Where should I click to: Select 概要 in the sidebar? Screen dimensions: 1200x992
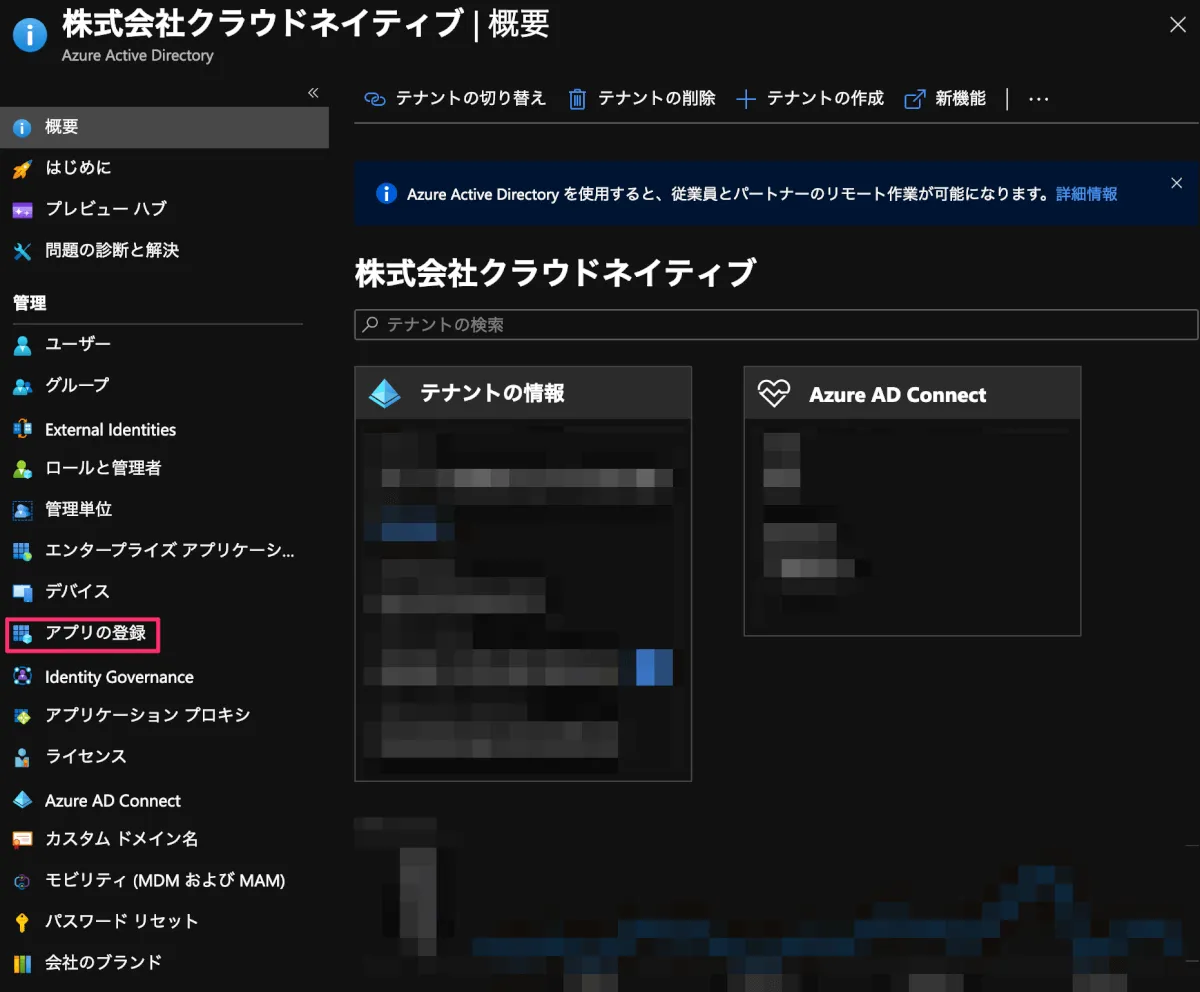tap(164, 127)
